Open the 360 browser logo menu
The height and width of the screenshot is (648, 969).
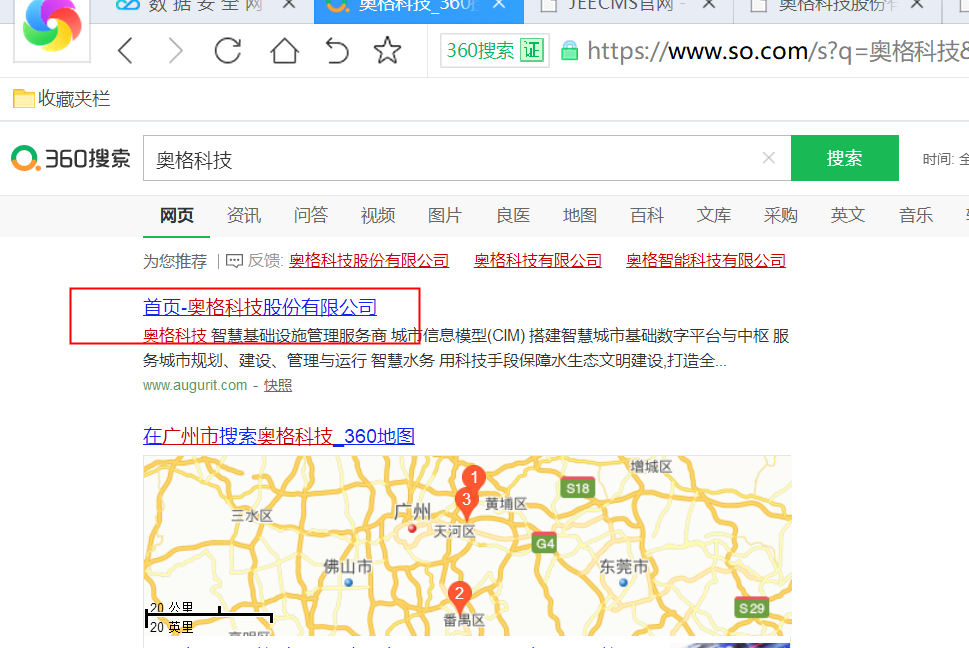[x=52, y=28]
